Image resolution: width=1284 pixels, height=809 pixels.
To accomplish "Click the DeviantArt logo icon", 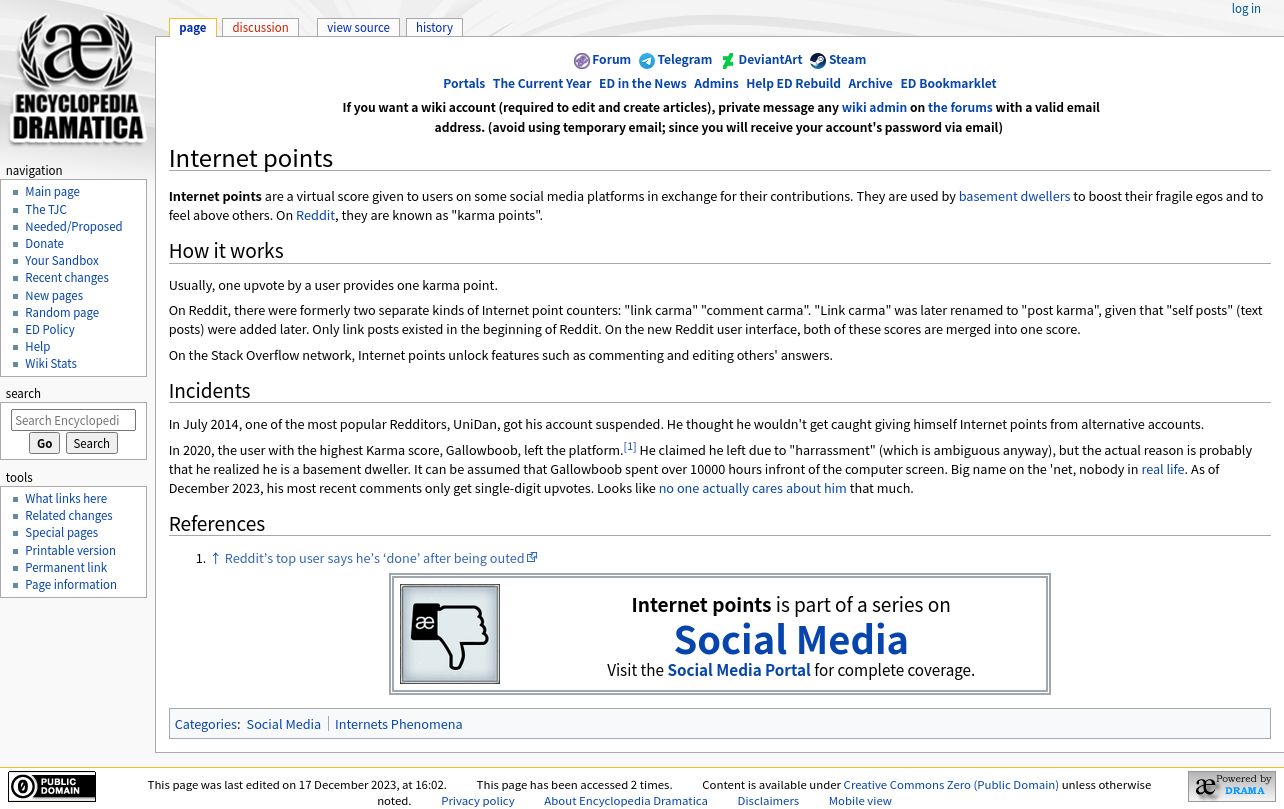I will [x=727, y=61].
